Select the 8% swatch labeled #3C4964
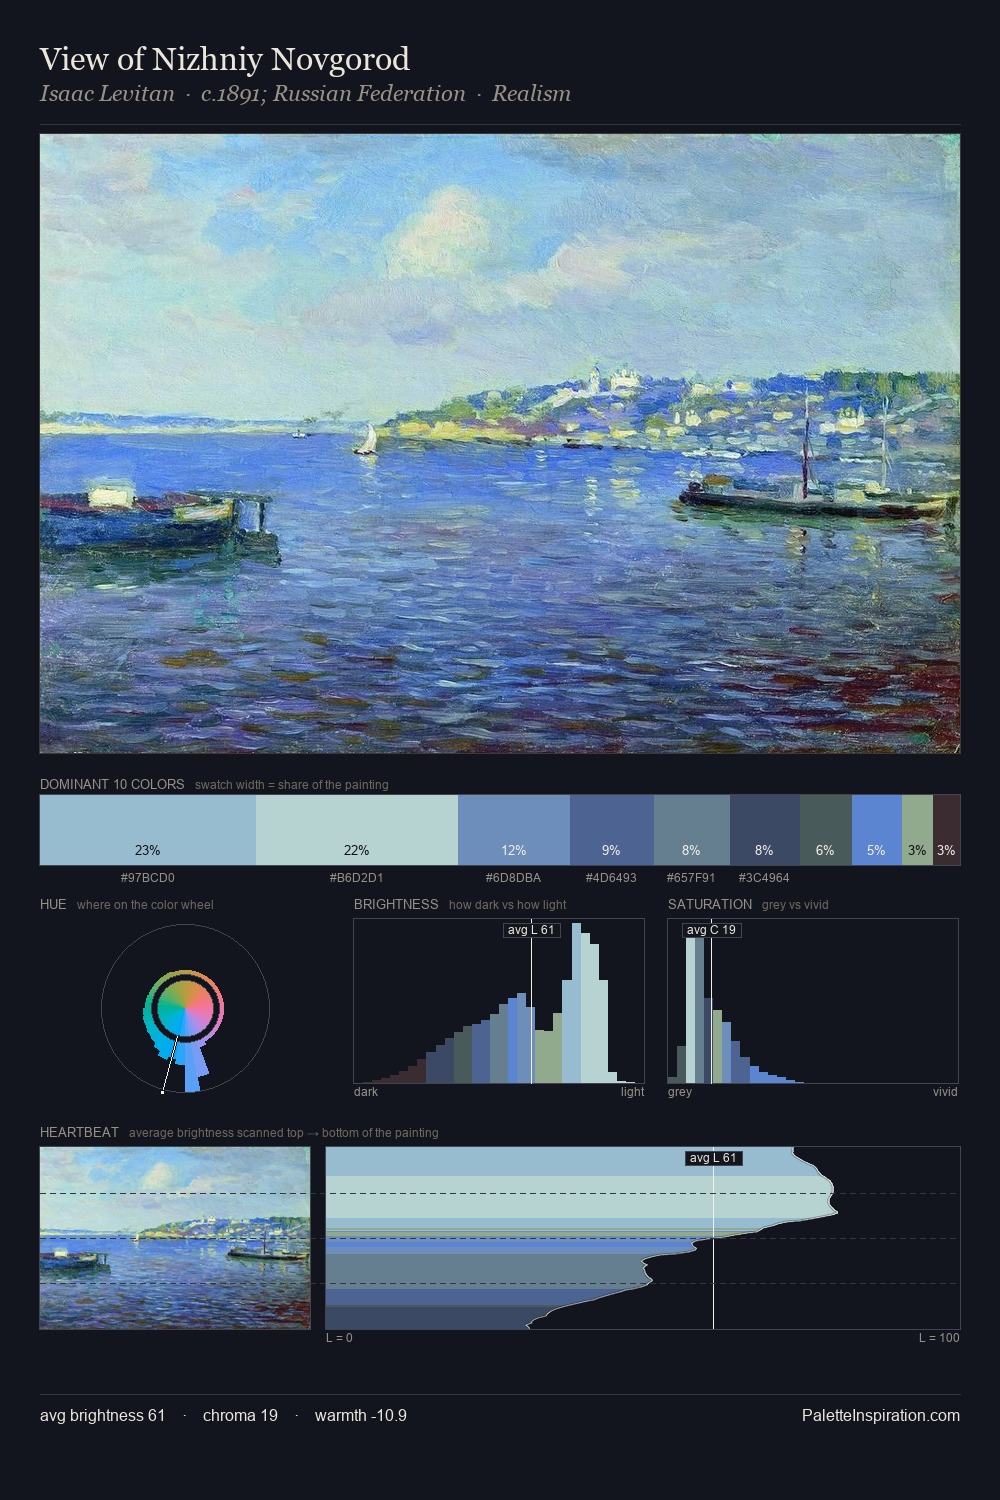The image size is (1000, 1500). pyautogui.click(x=765, y=829)
